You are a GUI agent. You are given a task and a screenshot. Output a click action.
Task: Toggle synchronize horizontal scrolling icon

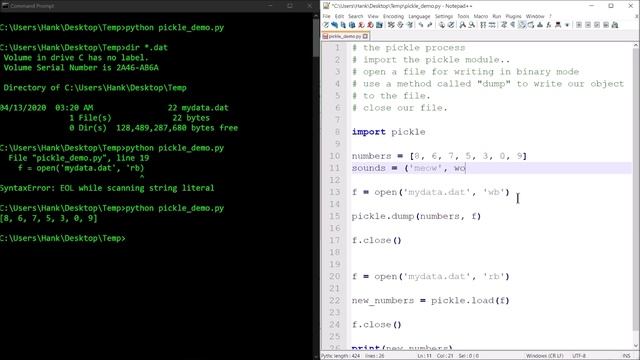coord(492,25)
